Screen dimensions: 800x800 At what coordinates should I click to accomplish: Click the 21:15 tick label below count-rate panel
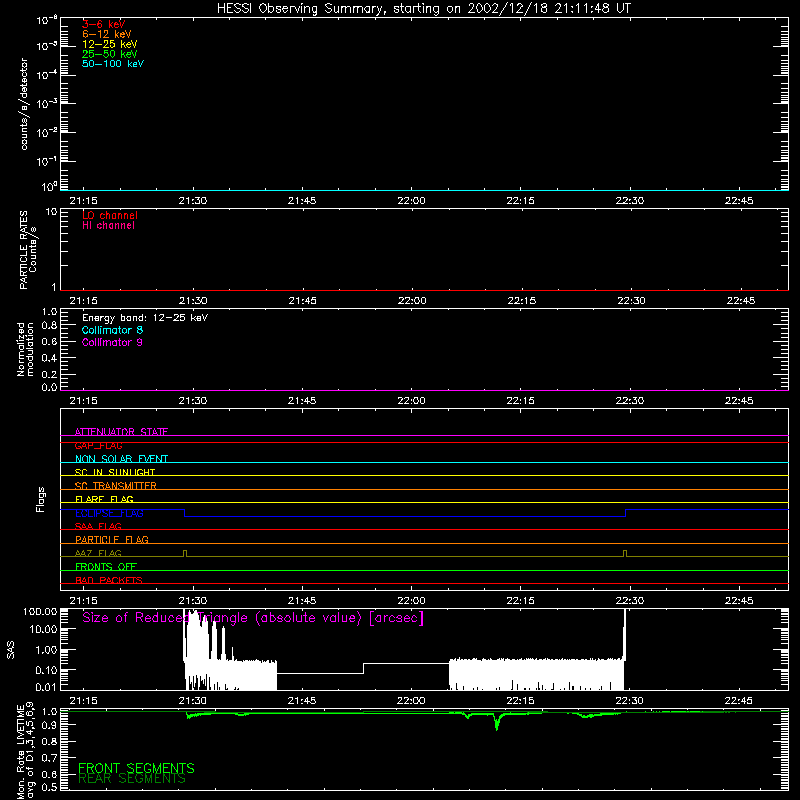coord(83,201)
